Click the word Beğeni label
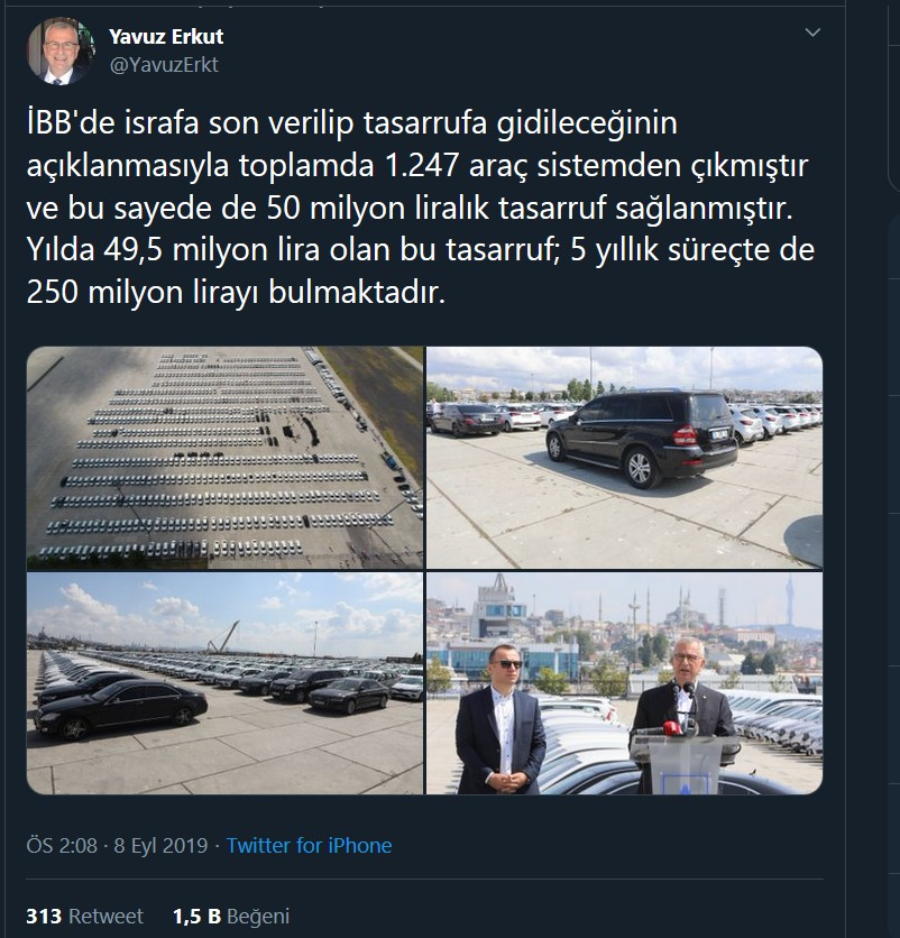Screen dimensions: 900x938 pyautogui.click(x=258, y=916)
